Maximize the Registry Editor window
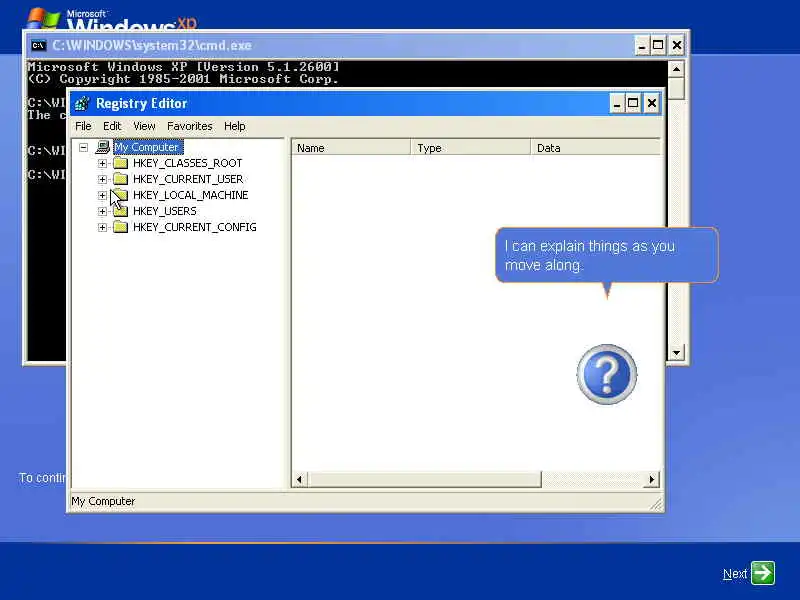The width and height of the screenshot is (800, 600). (633, 104)
